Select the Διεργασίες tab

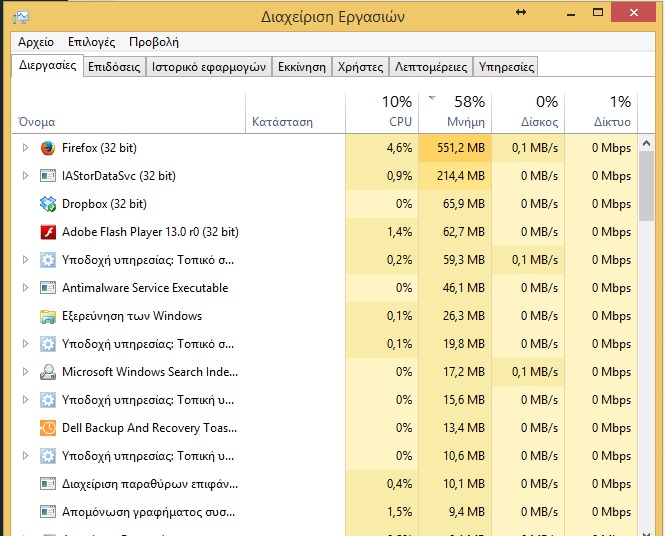pyautogui.click(x=48, y=65)
